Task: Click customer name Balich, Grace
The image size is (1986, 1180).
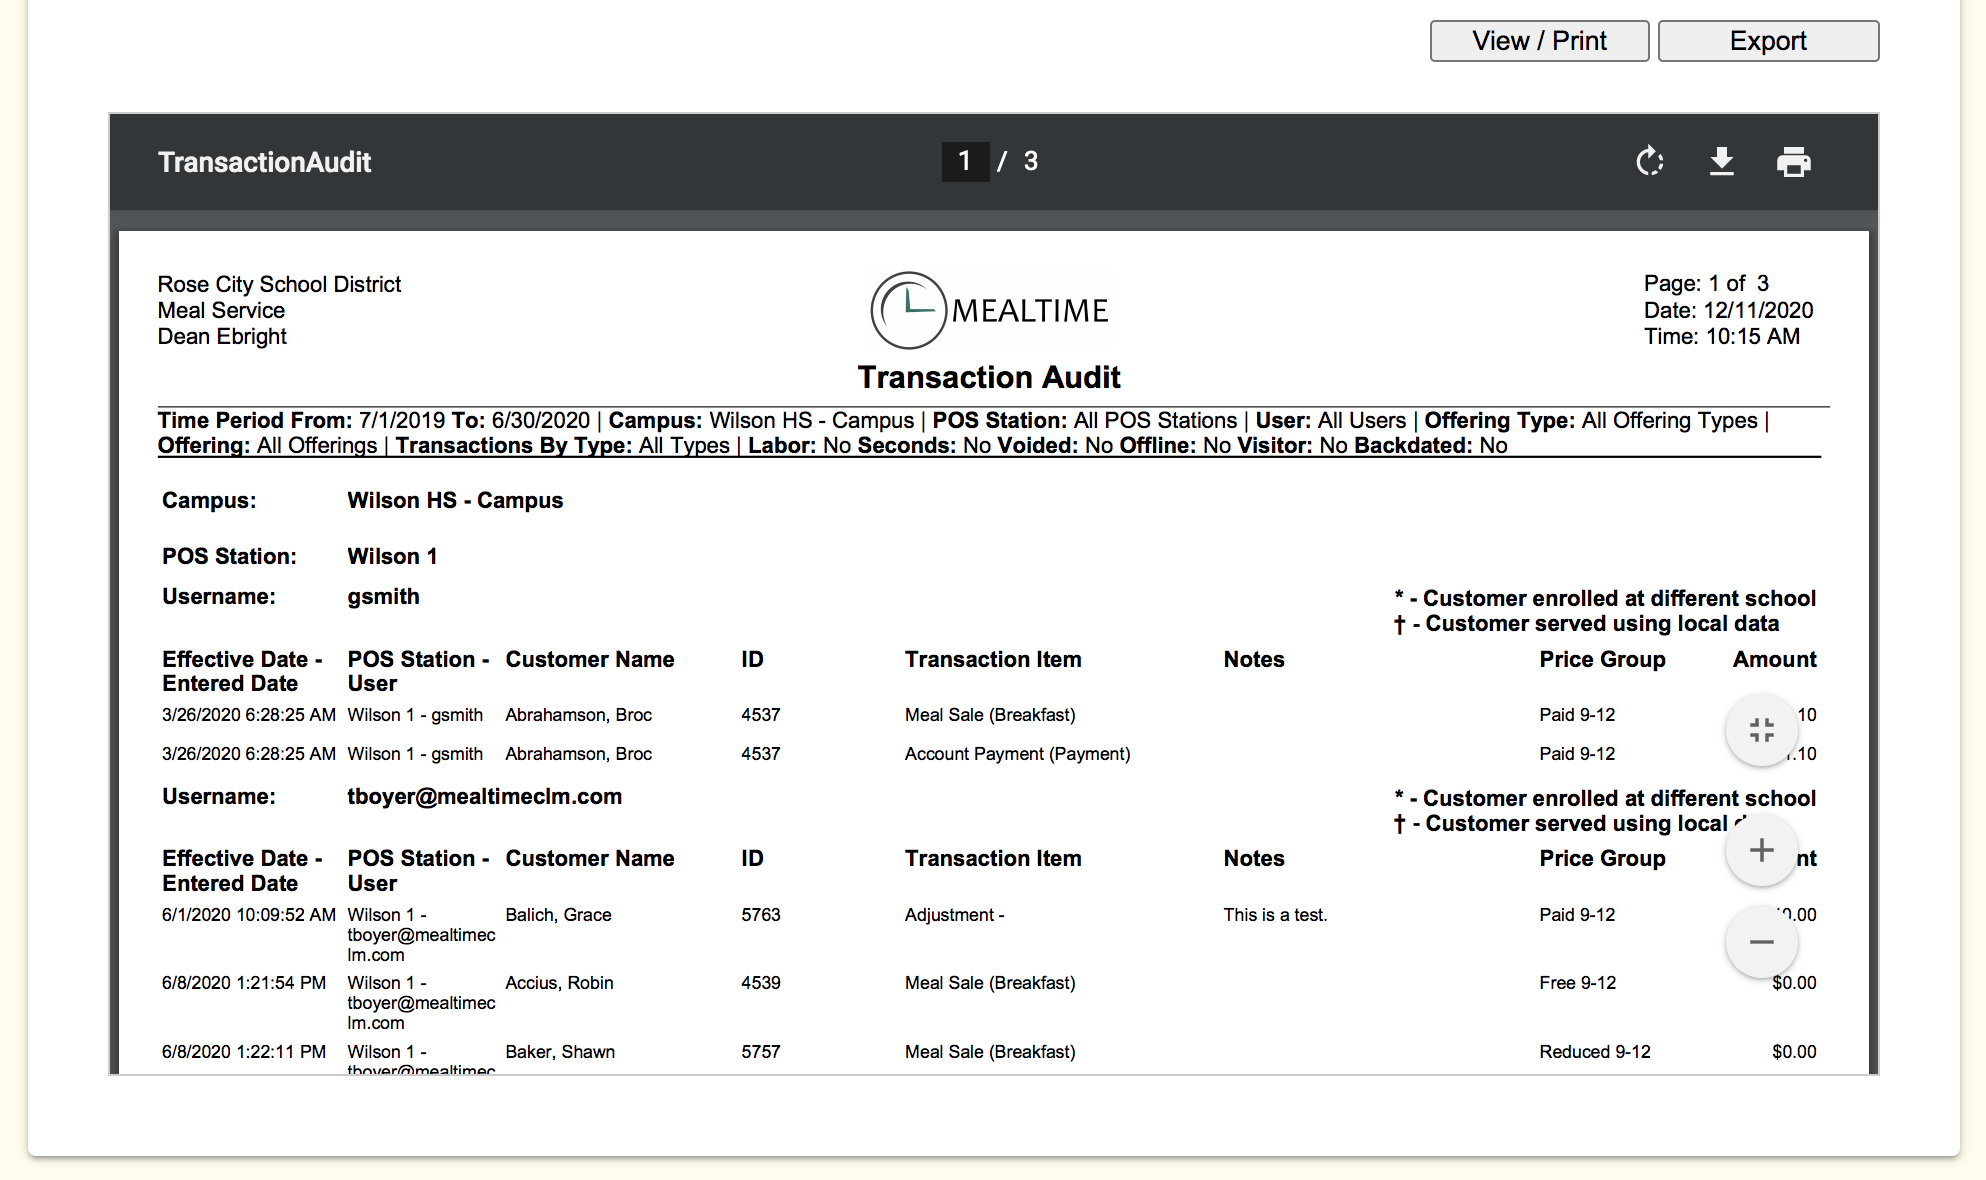Action: point(558,914)
